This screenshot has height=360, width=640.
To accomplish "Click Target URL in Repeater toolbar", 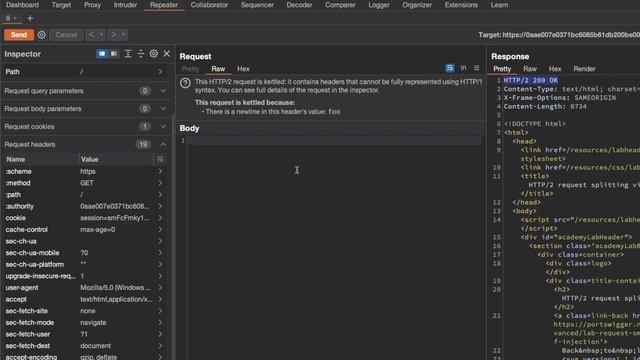I will [559, 35].
